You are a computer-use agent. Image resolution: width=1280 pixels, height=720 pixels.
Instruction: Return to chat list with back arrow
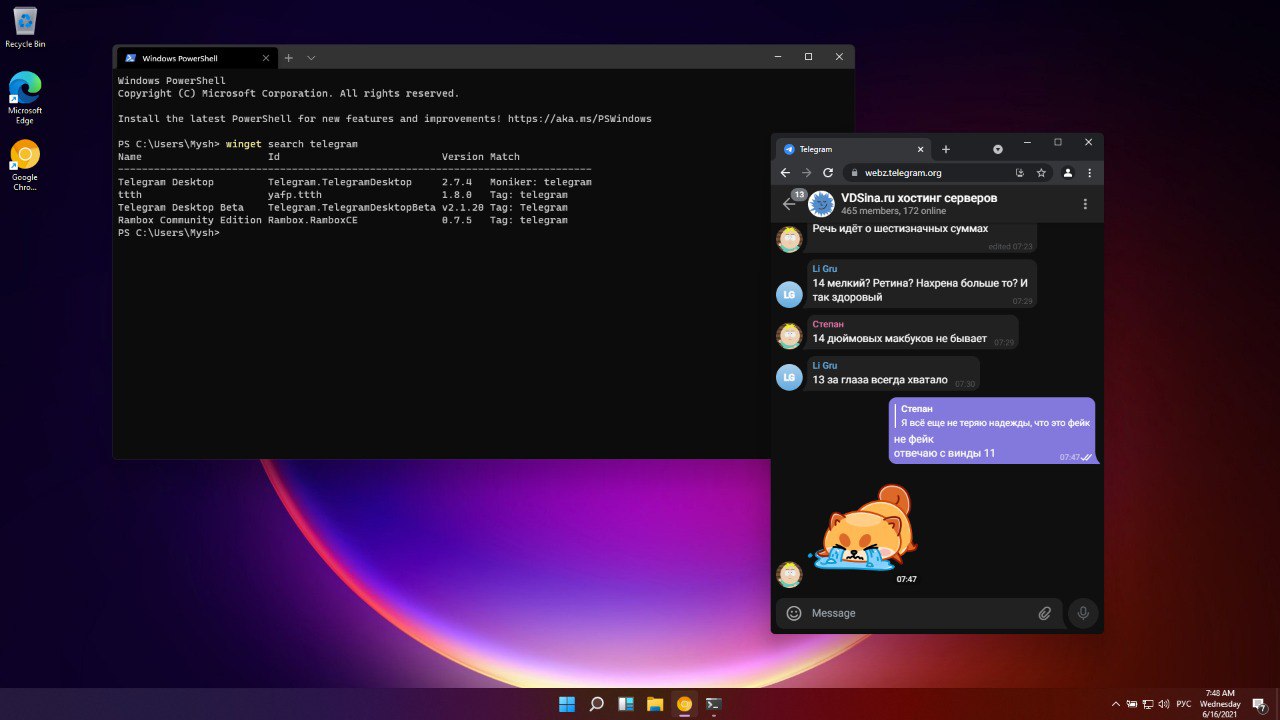click(789, 204)
